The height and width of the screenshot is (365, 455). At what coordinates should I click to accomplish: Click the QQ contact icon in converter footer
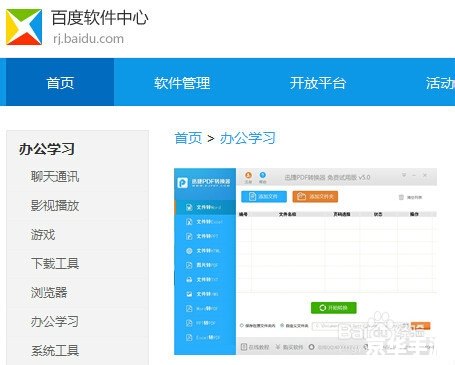[x=311, y=347]
